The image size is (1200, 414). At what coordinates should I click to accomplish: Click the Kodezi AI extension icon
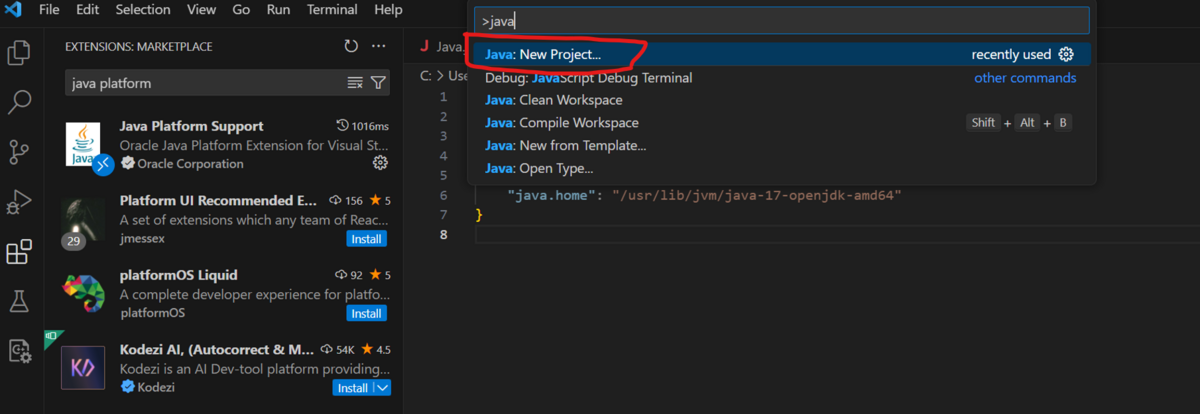coord(84,368)
